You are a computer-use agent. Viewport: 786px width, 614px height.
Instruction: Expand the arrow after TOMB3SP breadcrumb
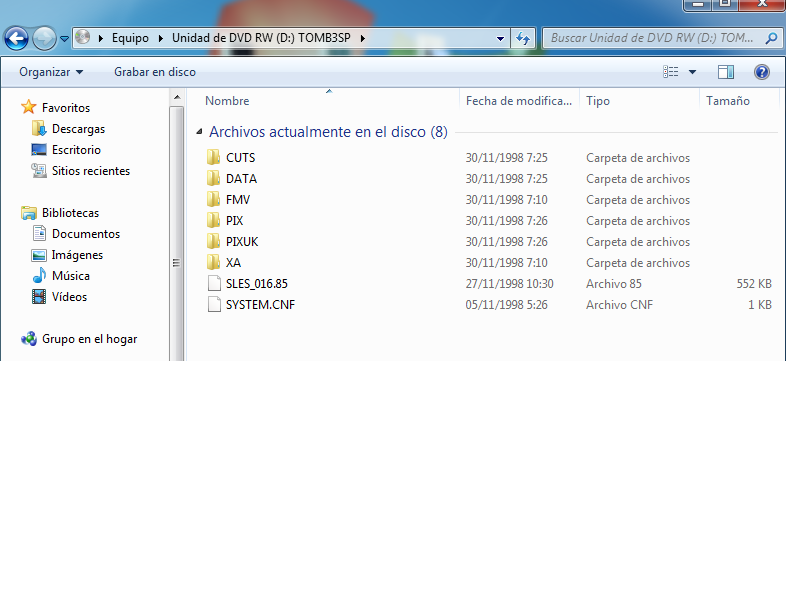(x=362, y=38)
